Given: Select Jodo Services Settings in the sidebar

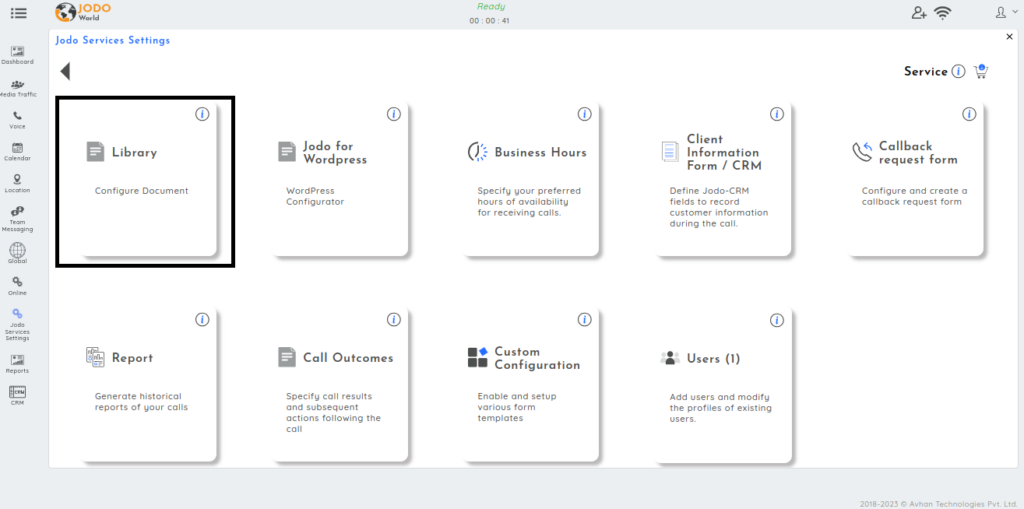Looking at the screenshot, I should [x=18, y=325].
